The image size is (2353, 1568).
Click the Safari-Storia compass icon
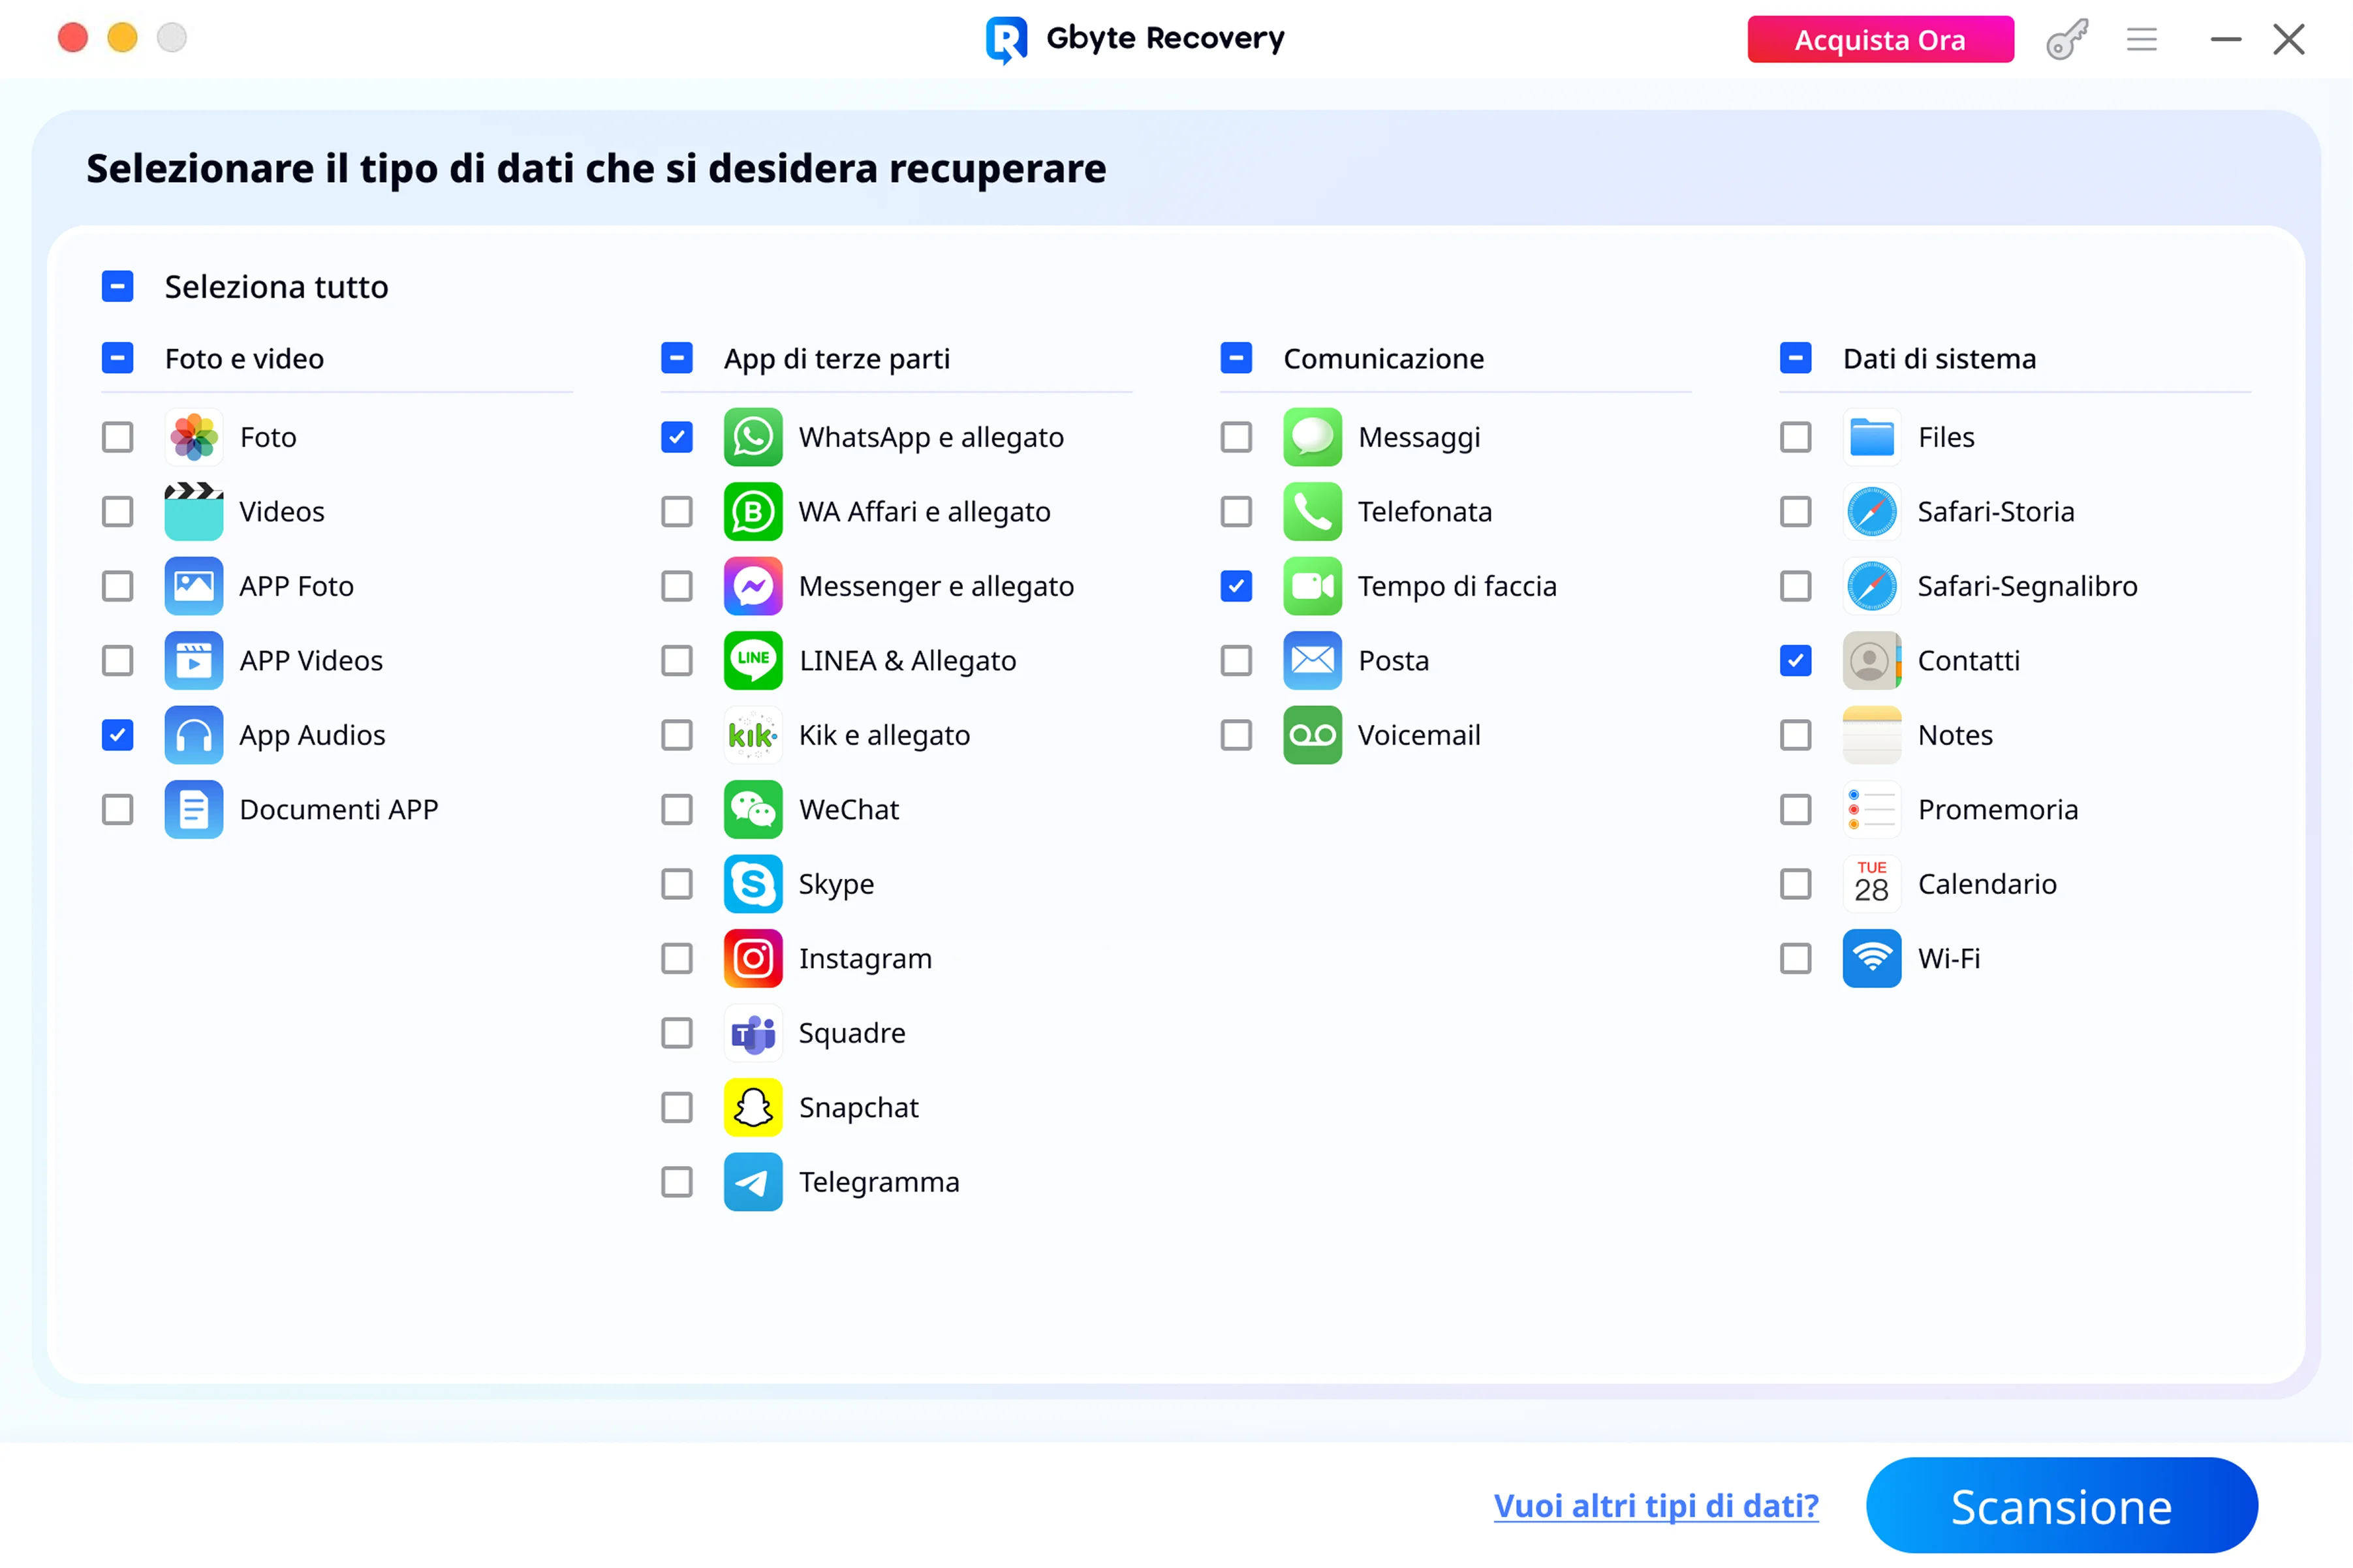(x=1871, y=512)
